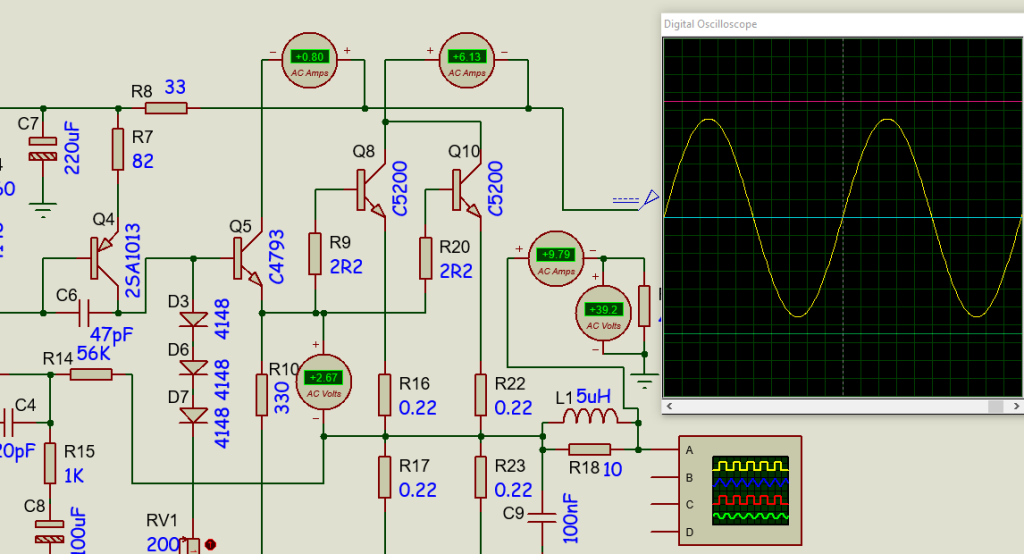Select resistor R8 on the top rail
The image size is (1024, 554).
tap(166, 108)
